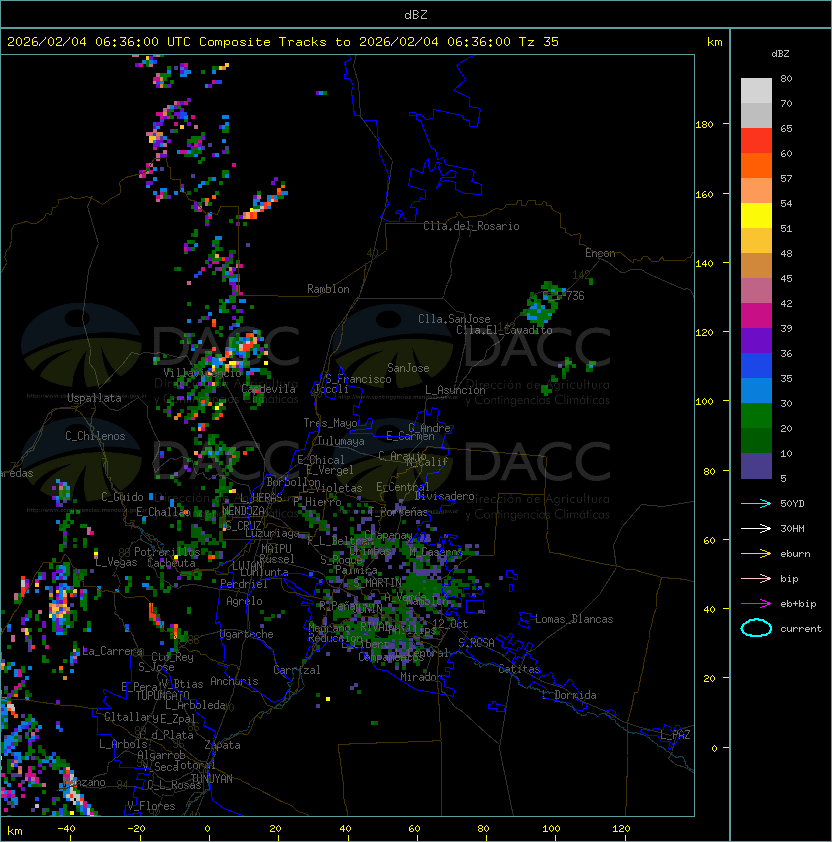This screenshot has height=842, width=832.
Task: Click the '120' tick on the horizontal axis
Action: [621, 829]
